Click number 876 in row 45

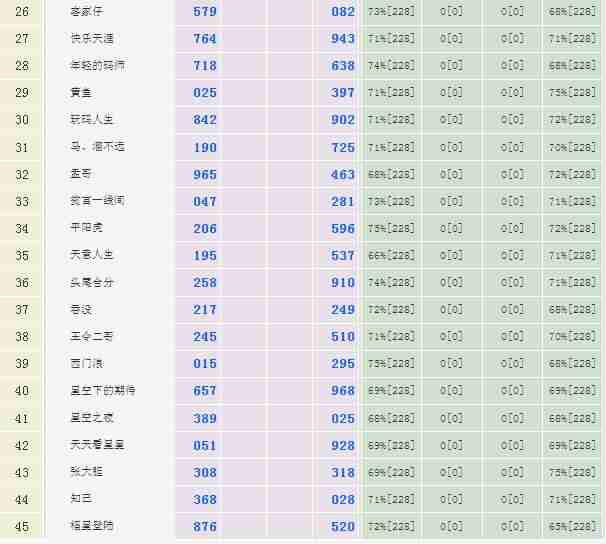pyautogui.click(x=205, y=526)
